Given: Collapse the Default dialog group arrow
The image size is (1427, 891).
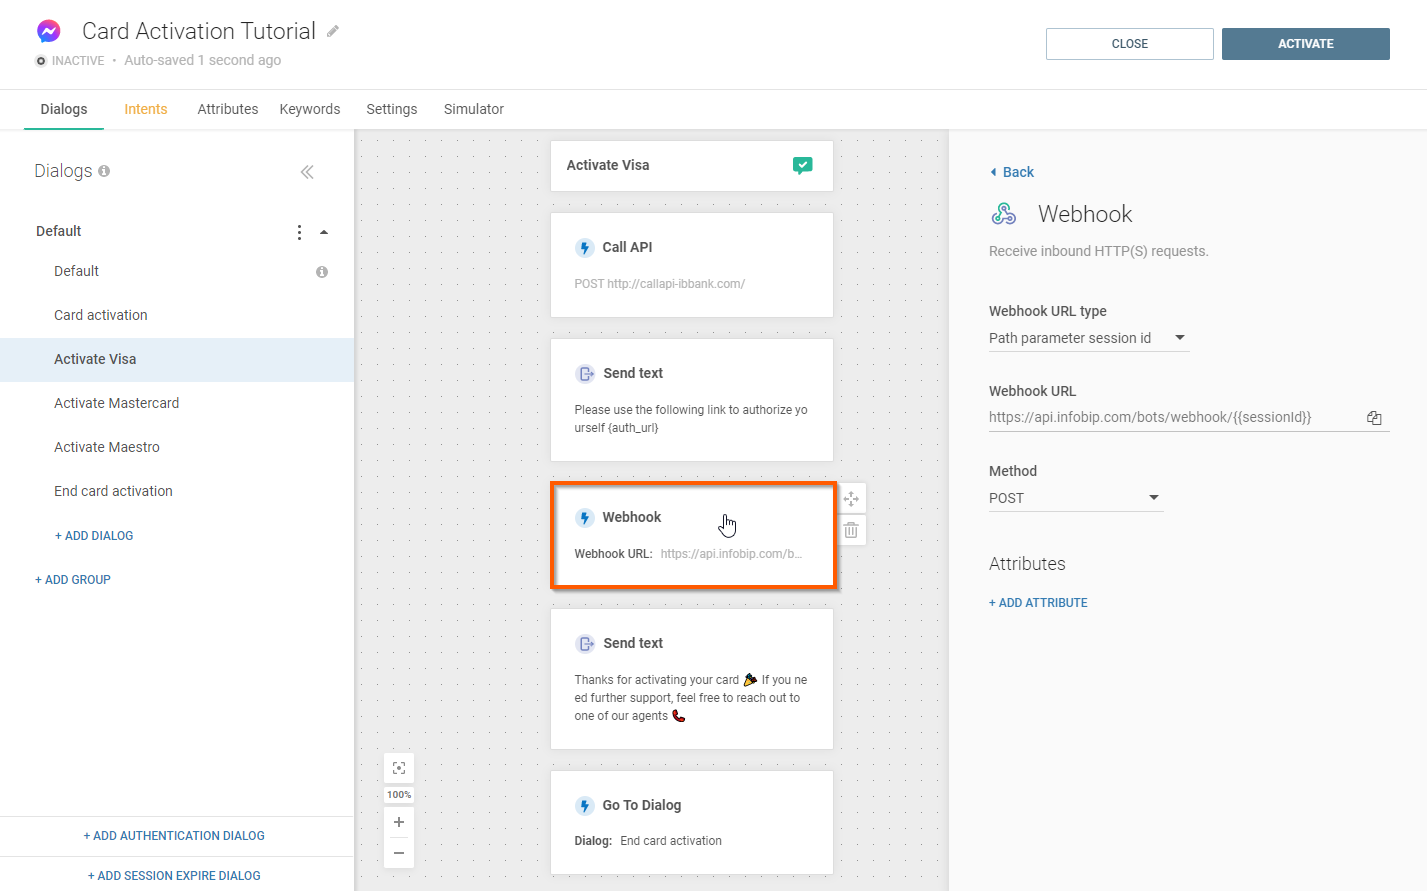Looking at the screenshot, I should 324,232.
